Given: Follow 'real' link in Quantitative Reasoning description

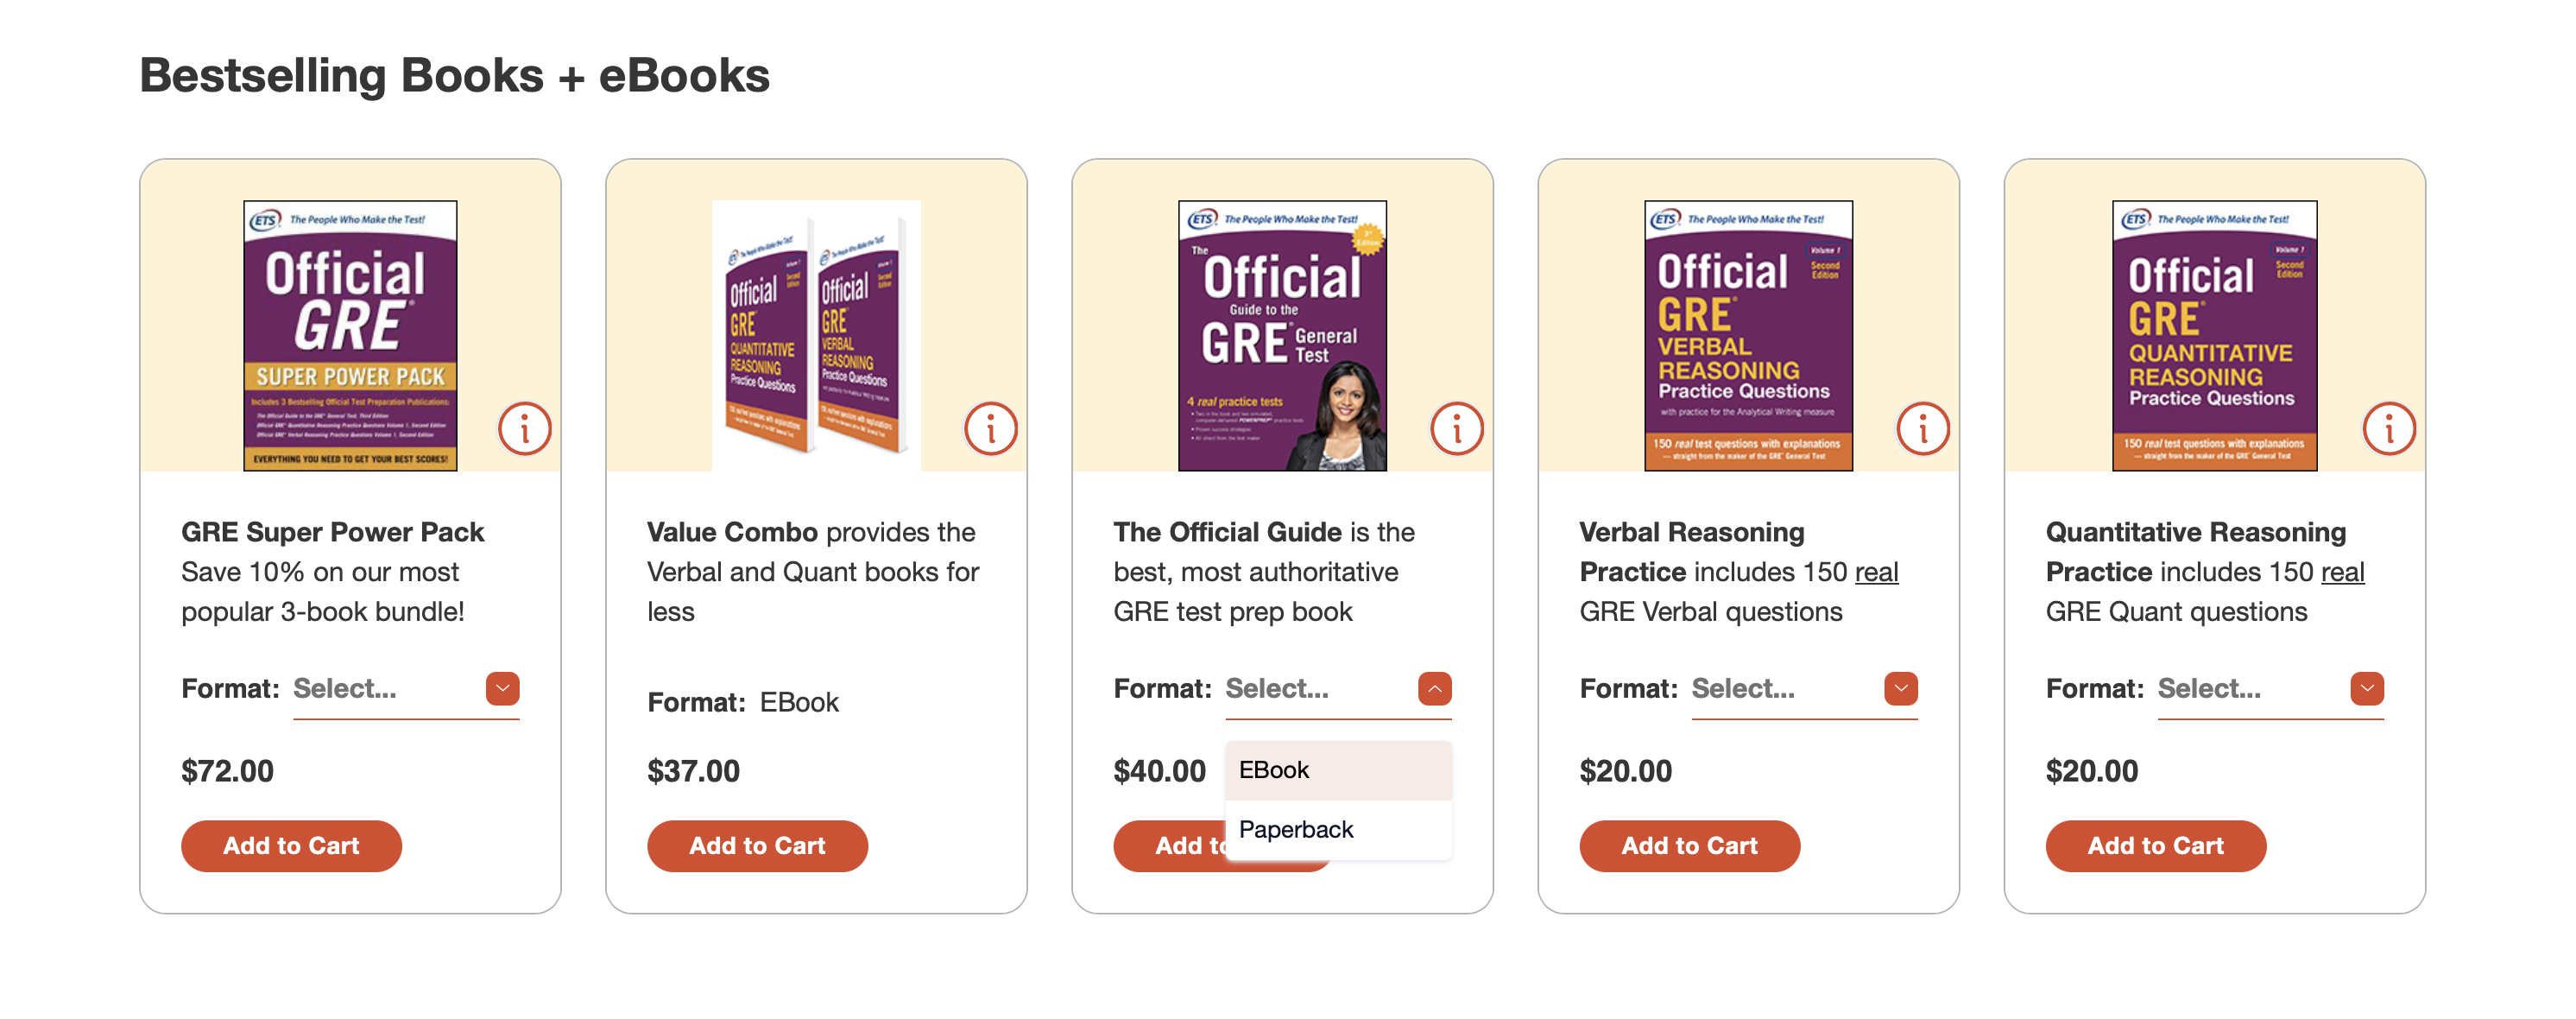Looking at the screenshot, I should 2342,572.
